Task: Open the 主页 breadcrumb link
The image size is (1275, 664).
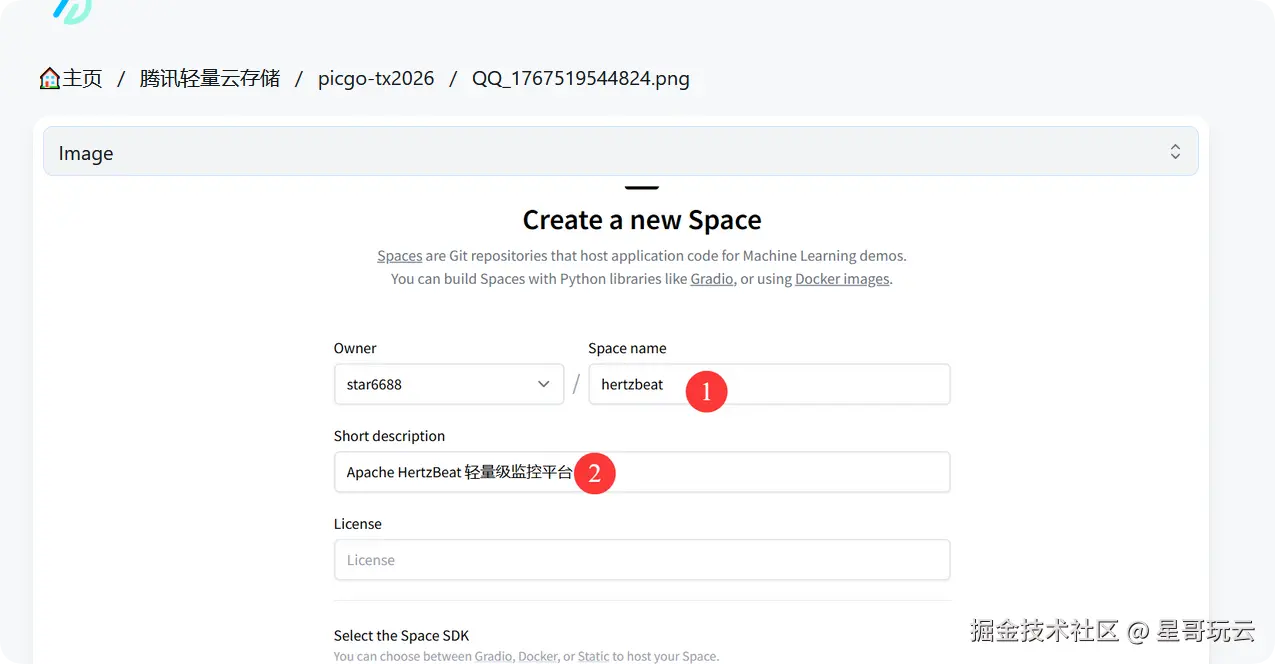Action: click(x=82, y=79)
